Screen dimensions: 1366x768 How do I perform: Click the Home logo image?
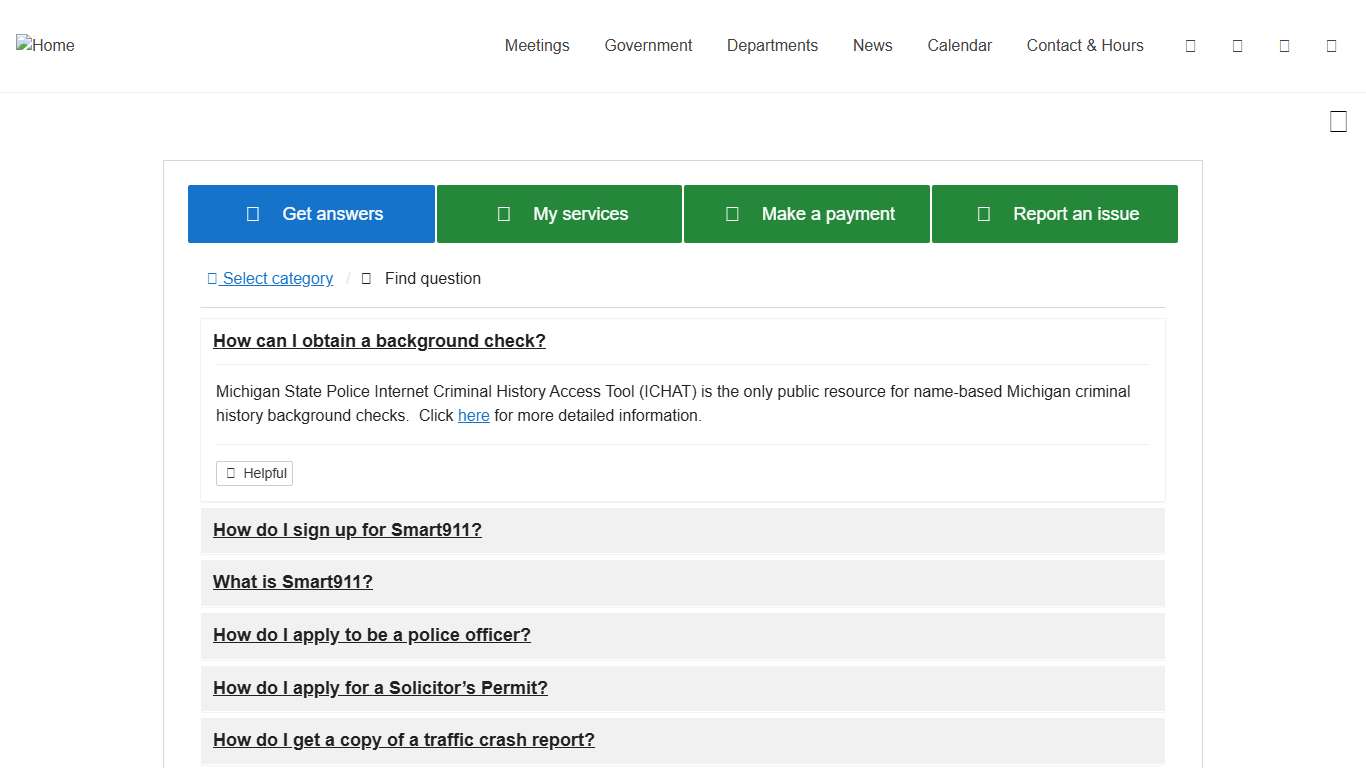(45, 45)
